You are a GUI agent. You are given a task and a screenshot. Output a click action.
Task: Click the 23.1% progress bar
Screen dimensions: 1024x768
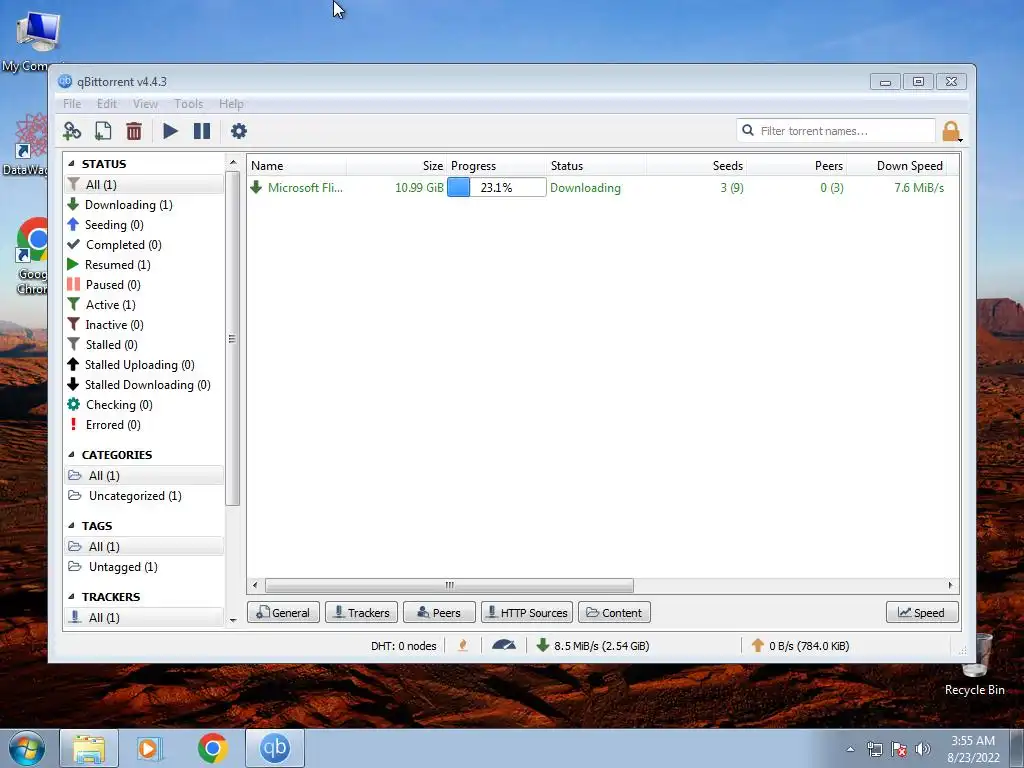click(496, 187)
